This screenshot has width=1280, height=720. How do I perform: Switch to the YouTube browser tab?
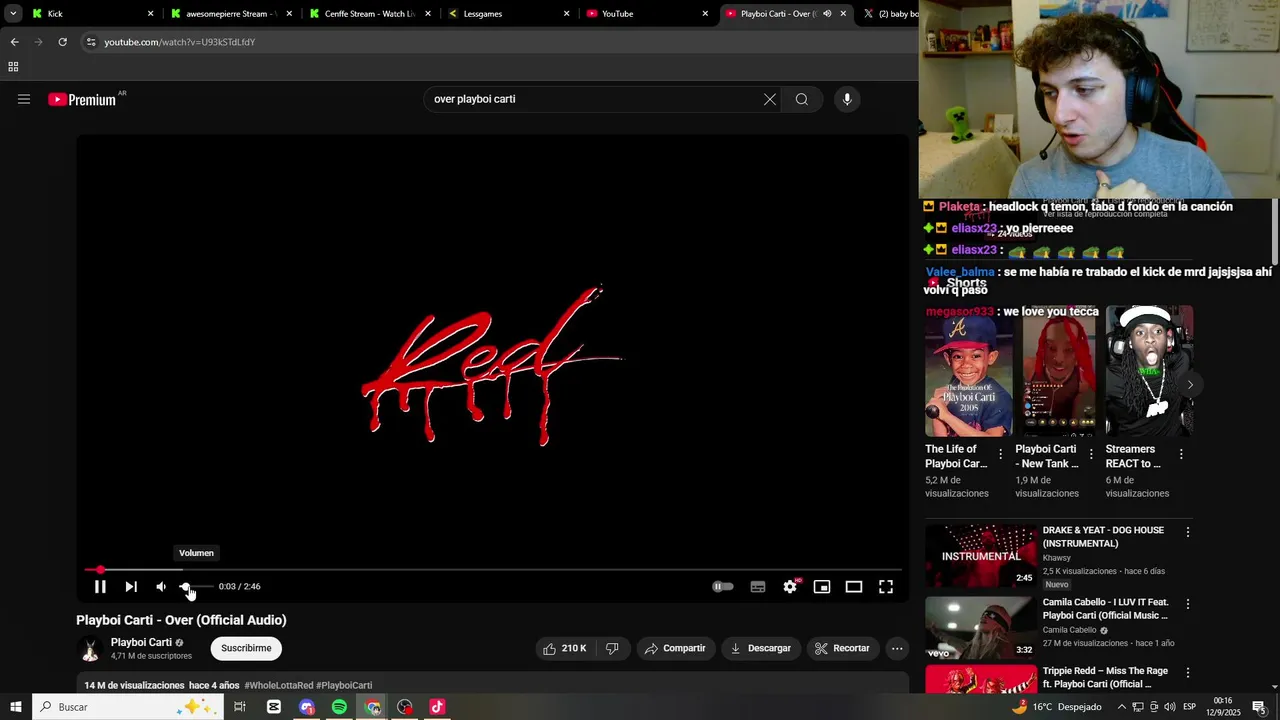coord(646,14)
